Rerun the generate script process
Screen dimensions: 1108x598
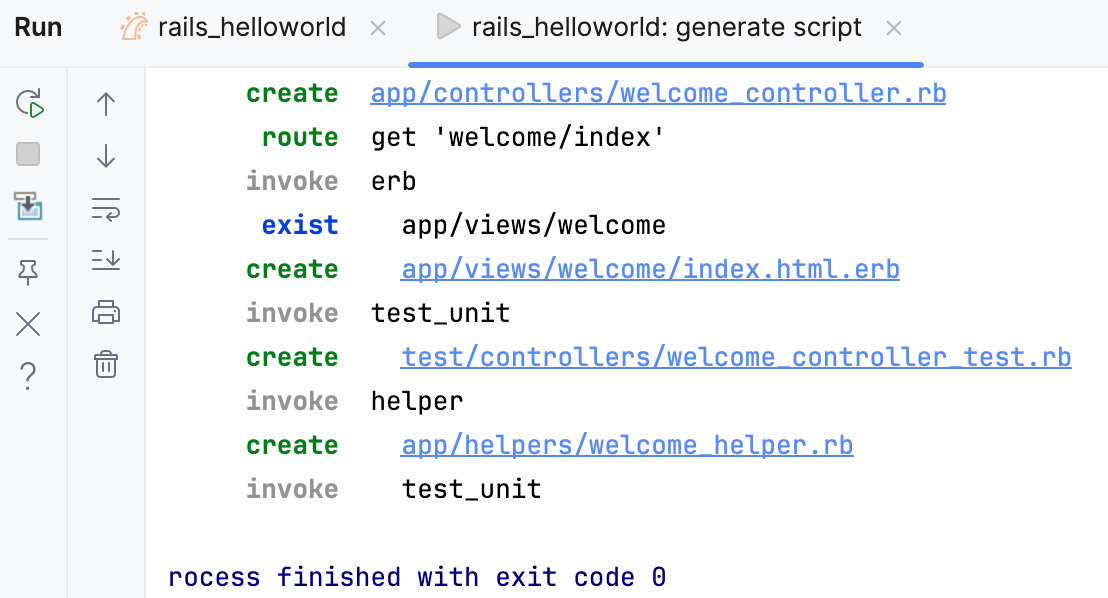click(28, 103)
